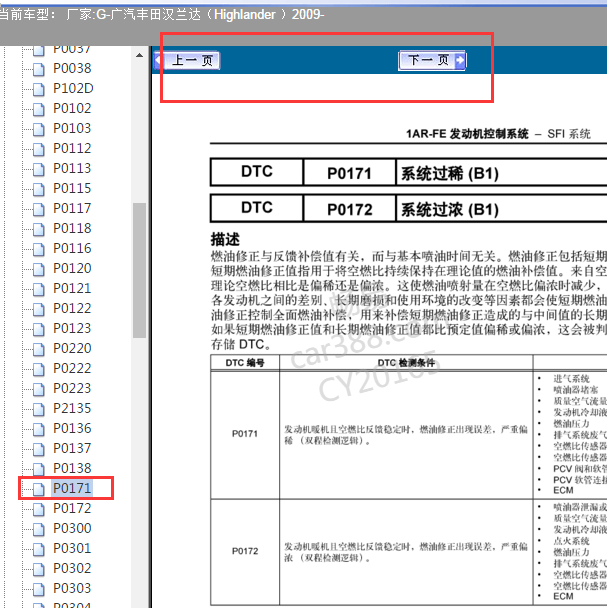Go to next page with 下一页 button
Viewport: 607px width, 608px height.
pyautogui.click(x=432, y=60)
